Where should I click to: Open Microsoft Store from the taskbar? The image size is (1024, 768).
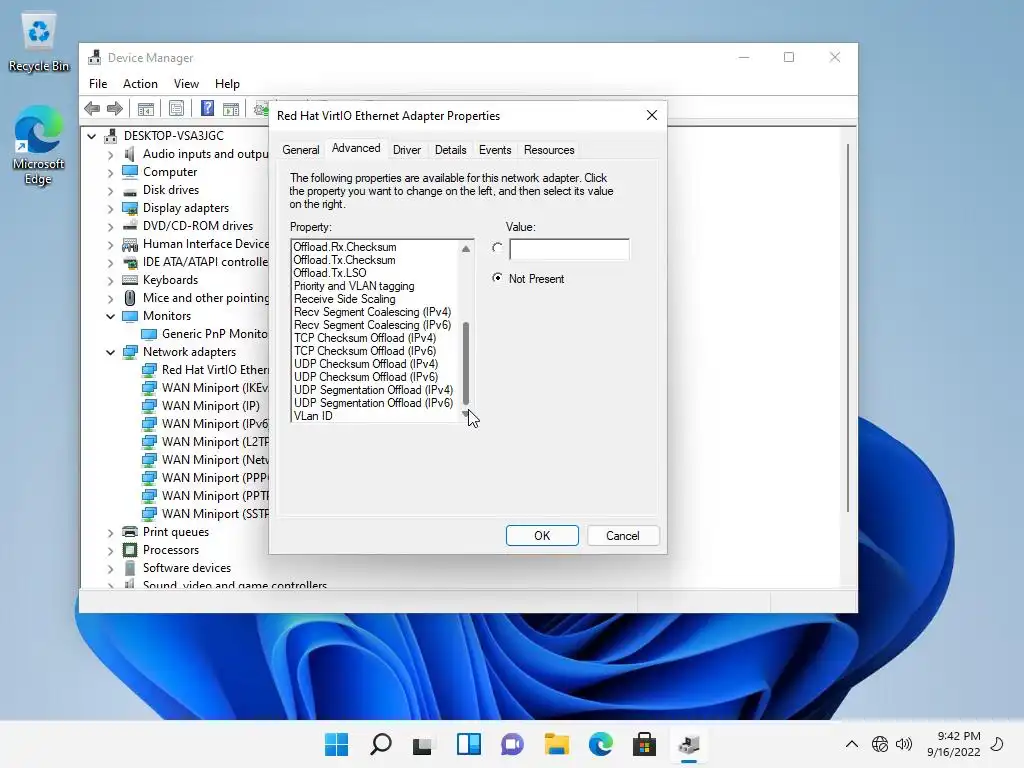(x=644, y=744)
